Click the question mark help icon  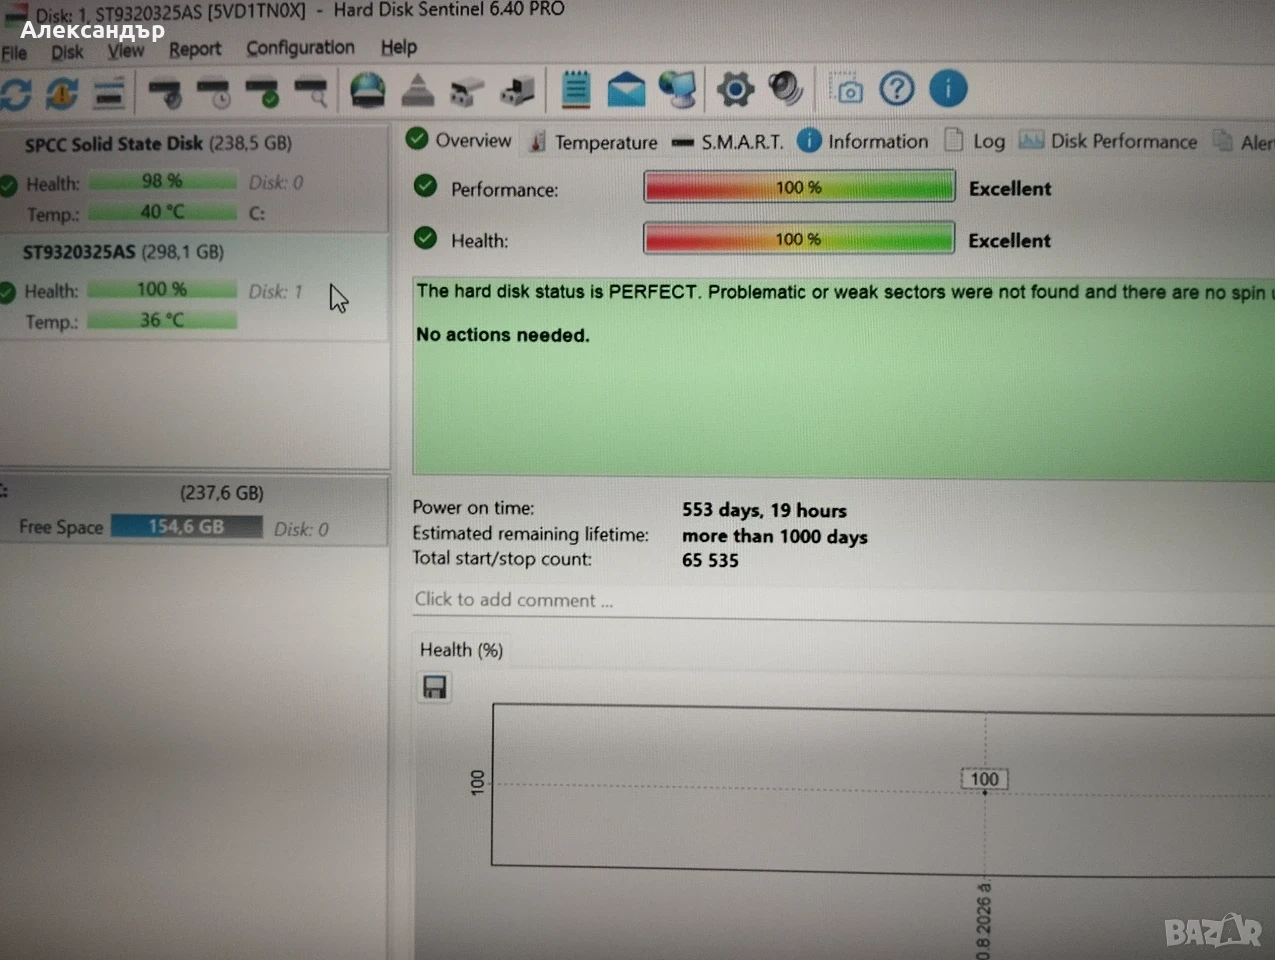(897, 89)
